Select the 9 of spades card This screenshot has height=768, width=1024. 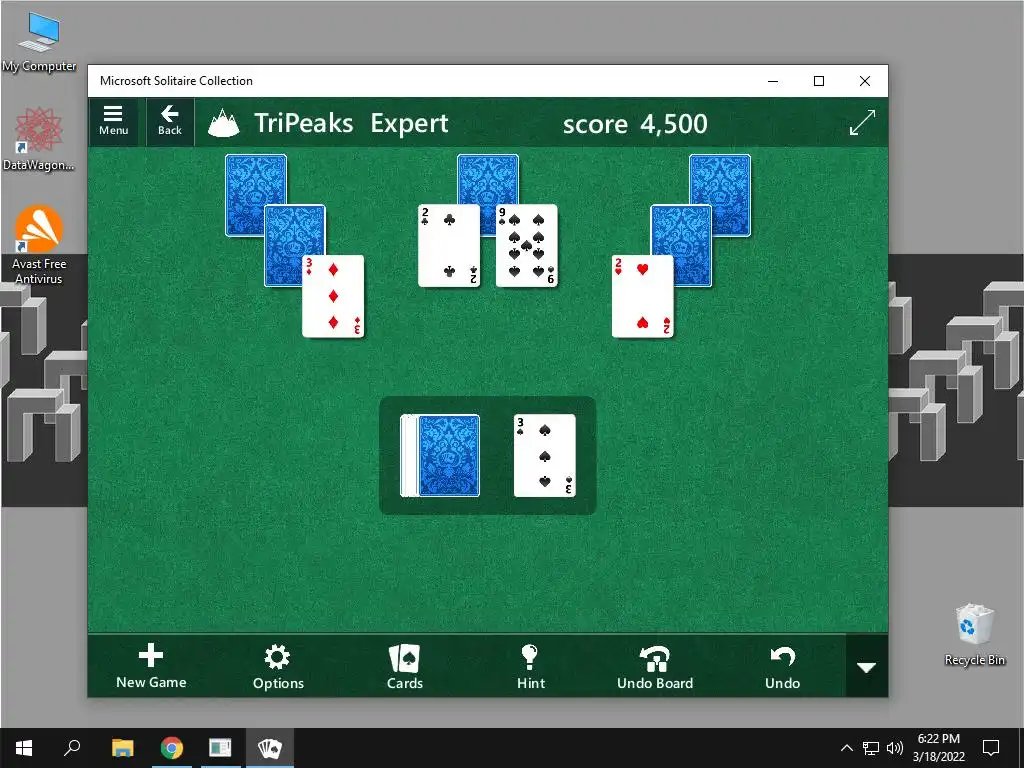point(526,246)
